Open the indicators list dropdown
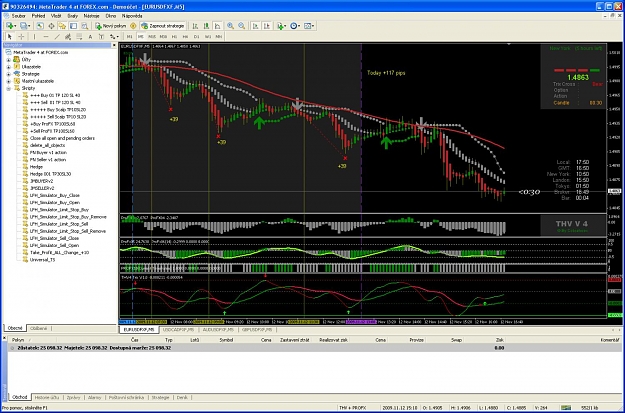The height and width of the screenshot is (413, 625). [281, 26]
